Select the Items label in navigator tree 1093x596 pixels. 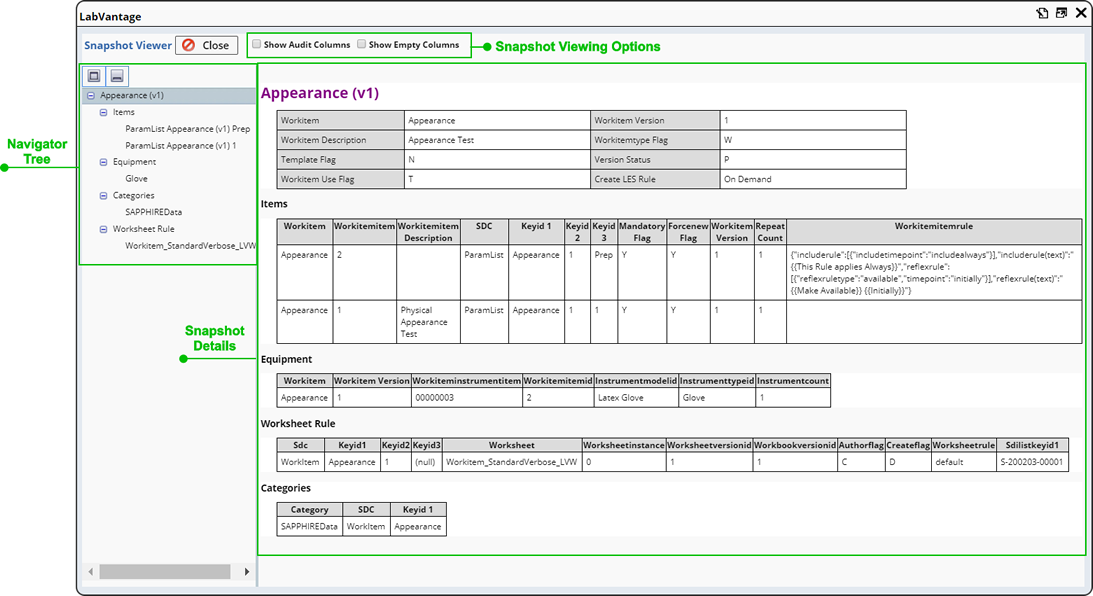123,112
